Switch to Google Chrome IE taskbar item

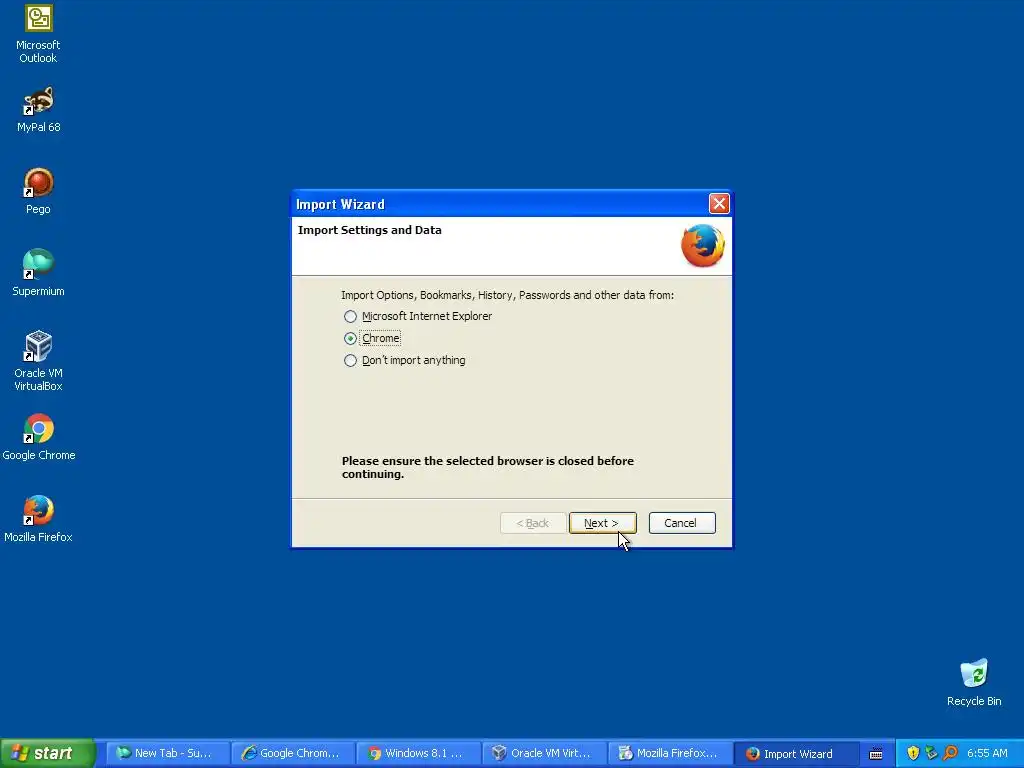pos(293,753)
